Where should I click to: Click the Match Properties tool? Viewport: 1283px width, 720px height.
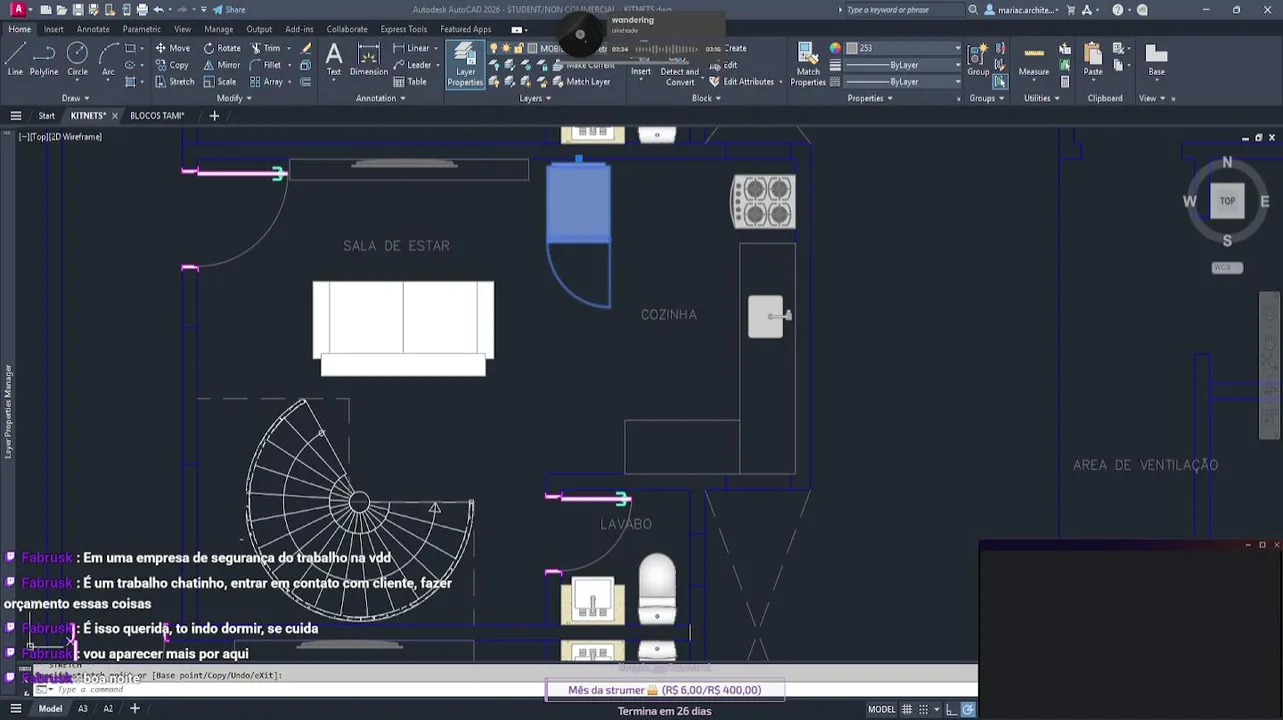[808, 64]
